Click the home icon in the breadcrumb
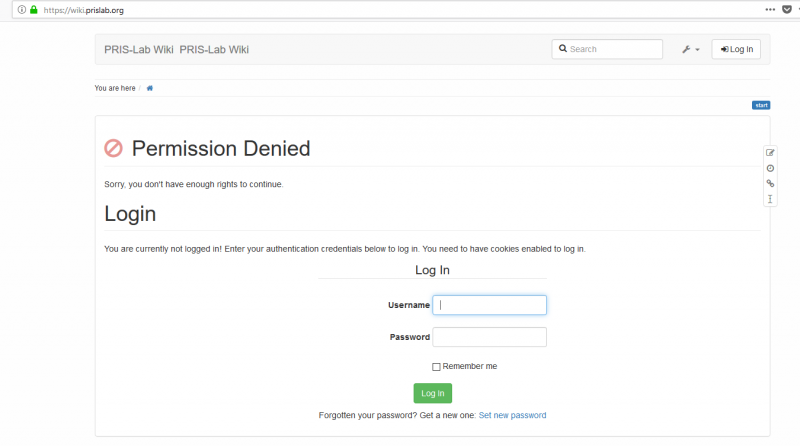The width and height of the screenshot is (800, 446). (x=150, y=88)
